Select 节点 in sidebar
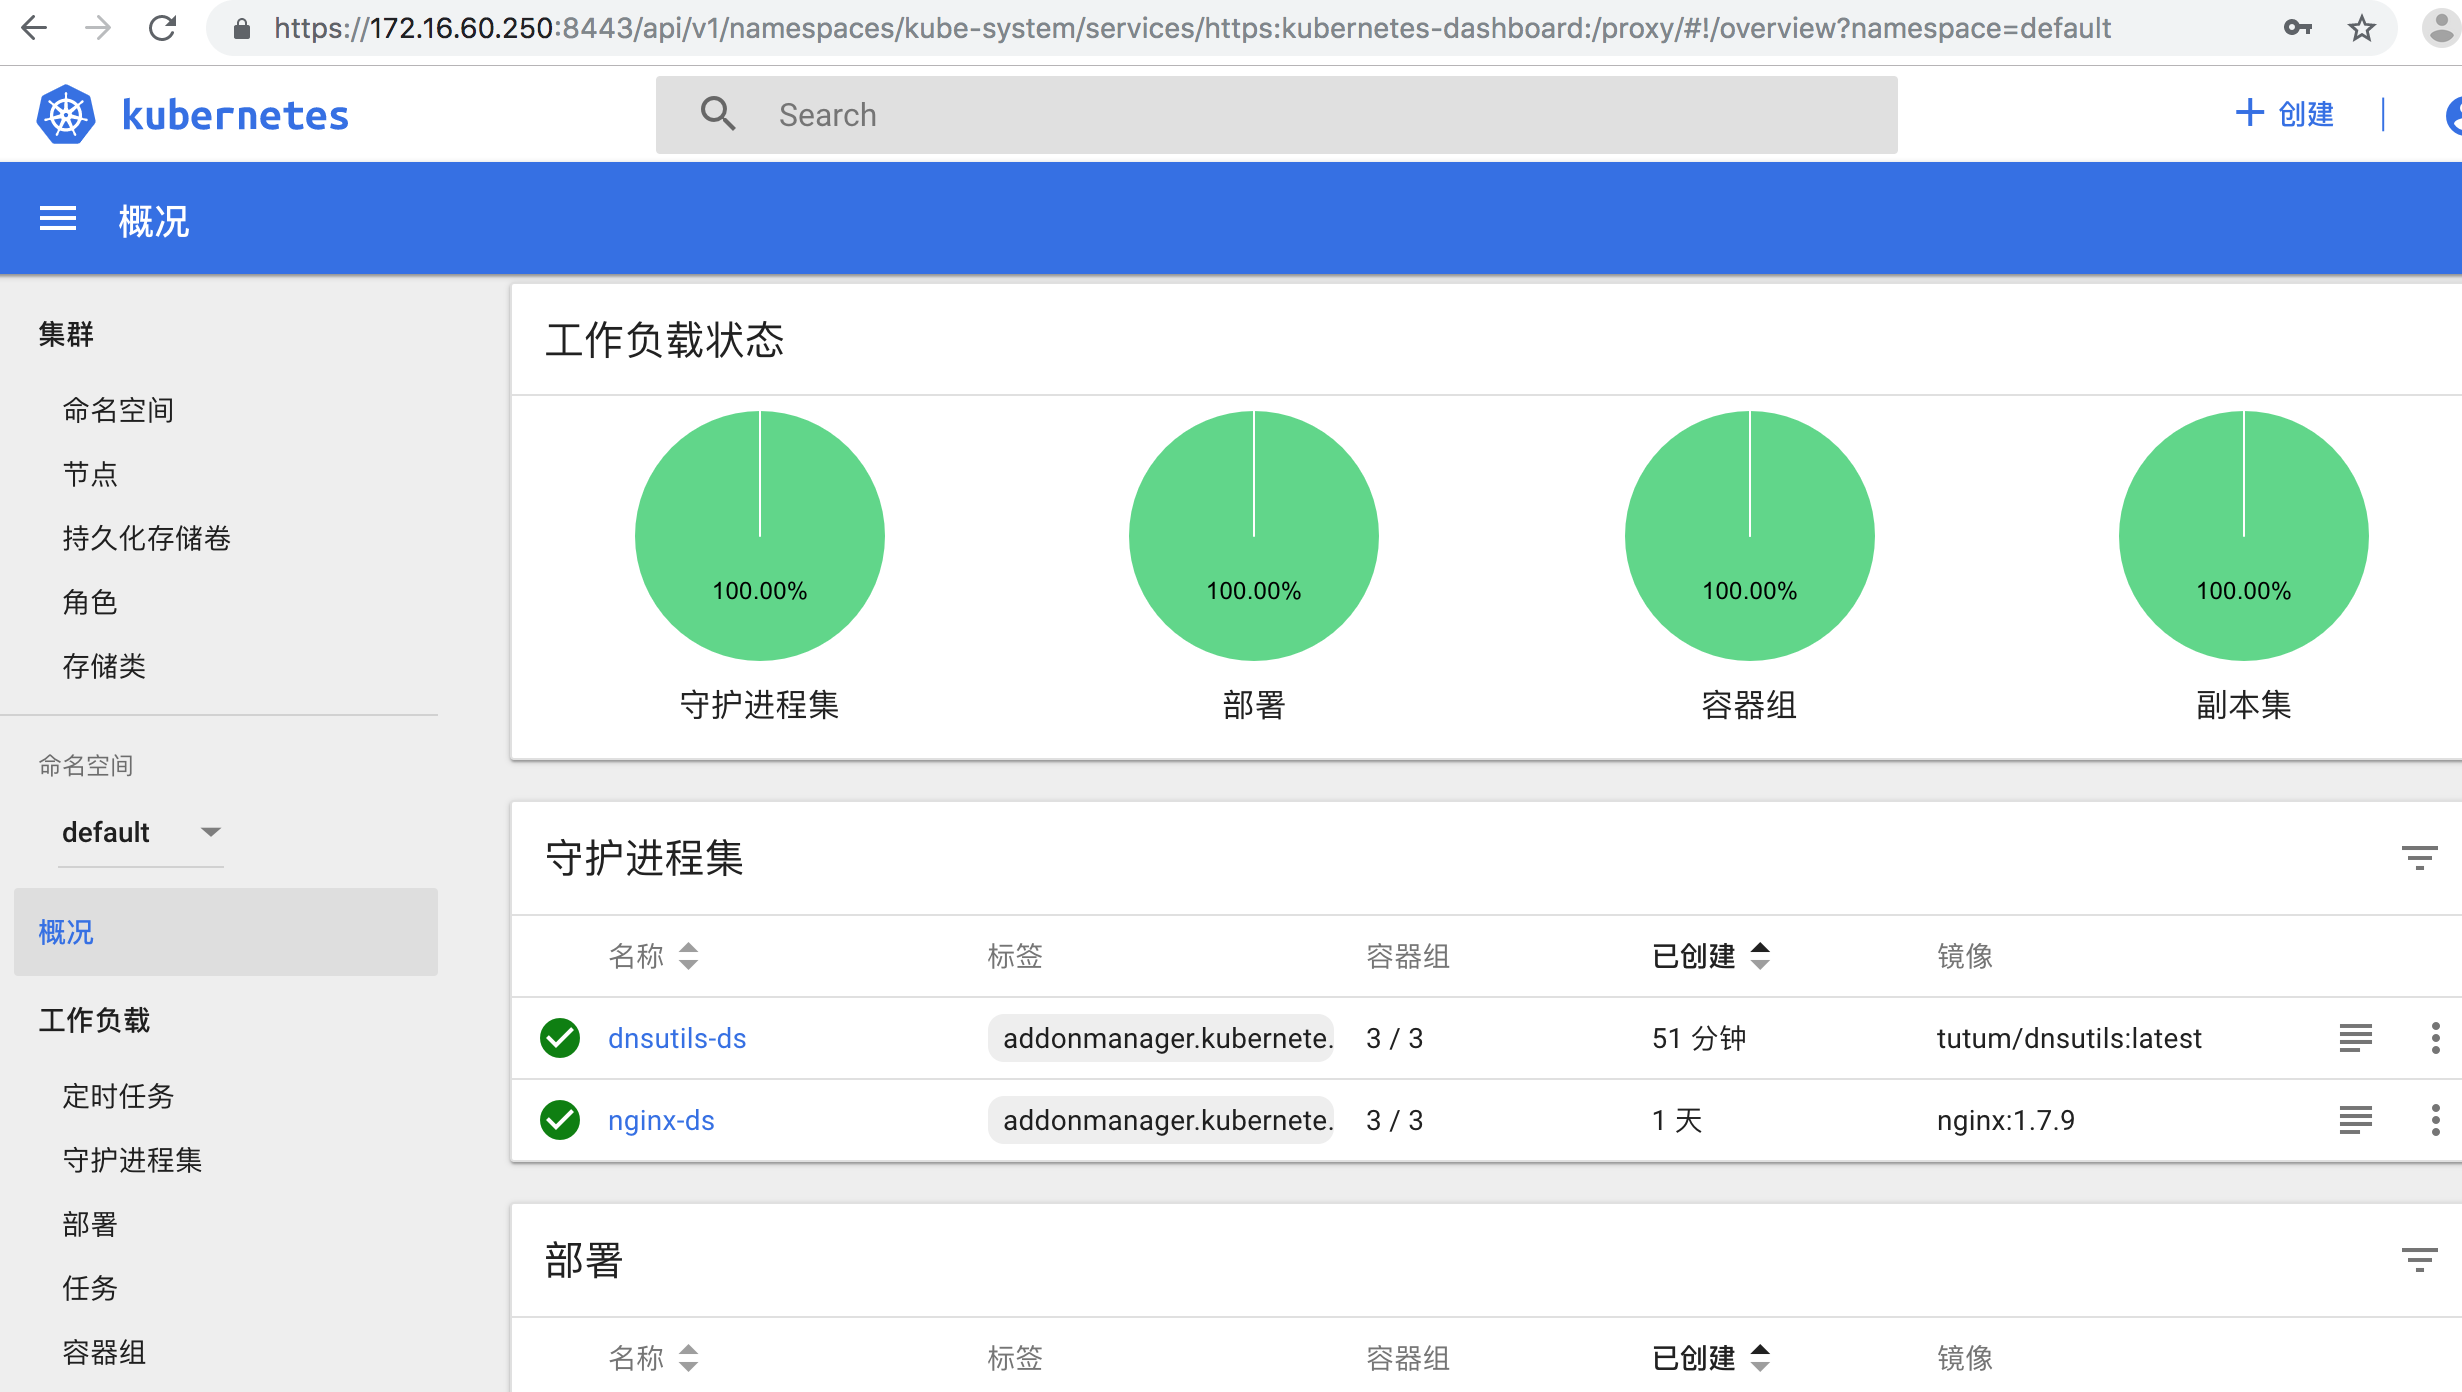Viewport: 2462px width, 1392px height. [90, 474]
